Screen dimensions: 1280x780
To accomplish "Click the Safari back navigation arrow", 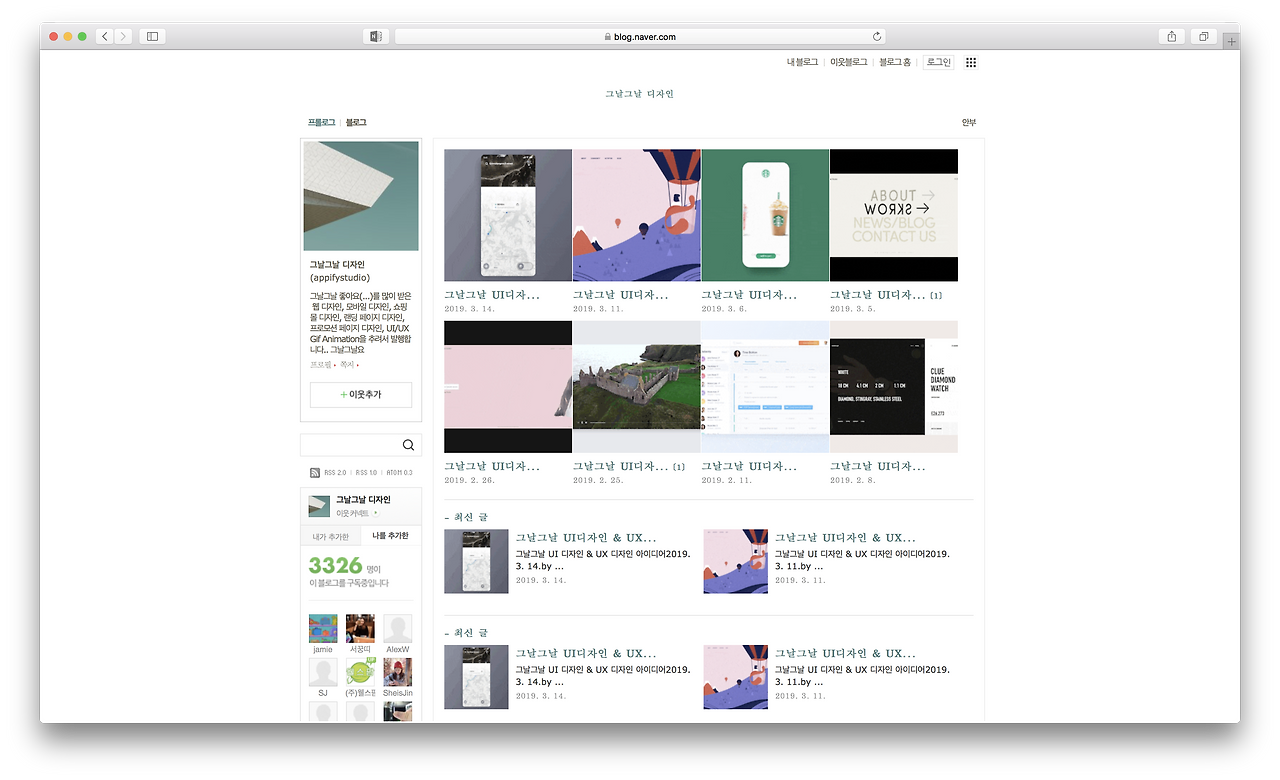I will (x=104, y=36).
